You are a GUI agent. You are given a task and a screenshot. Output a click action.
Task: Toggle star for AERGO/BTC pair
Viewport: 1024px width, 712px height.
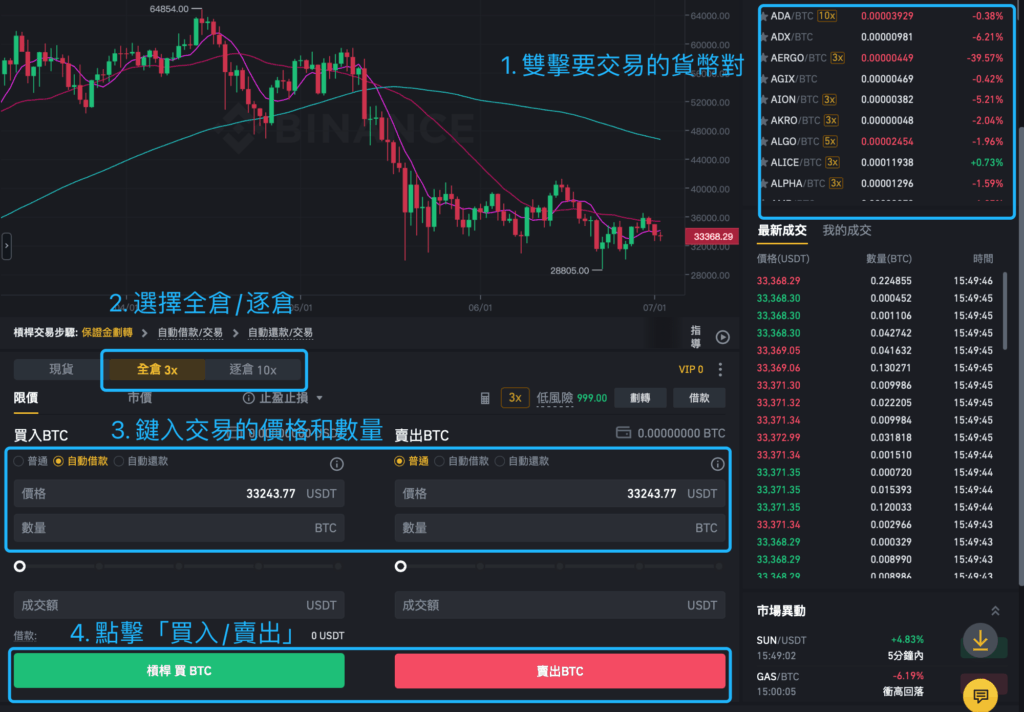pyautogui.click(x=763, y=57)
